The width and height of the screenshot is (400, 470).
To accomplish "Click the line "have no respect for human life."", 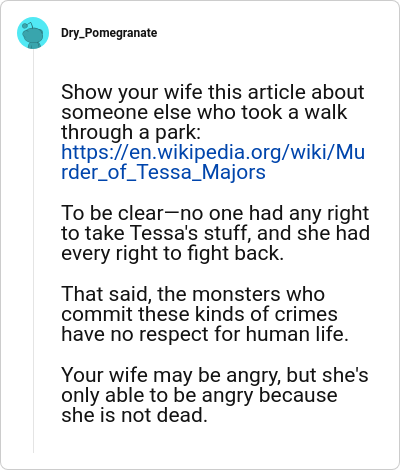I will [x=205, y=334].
